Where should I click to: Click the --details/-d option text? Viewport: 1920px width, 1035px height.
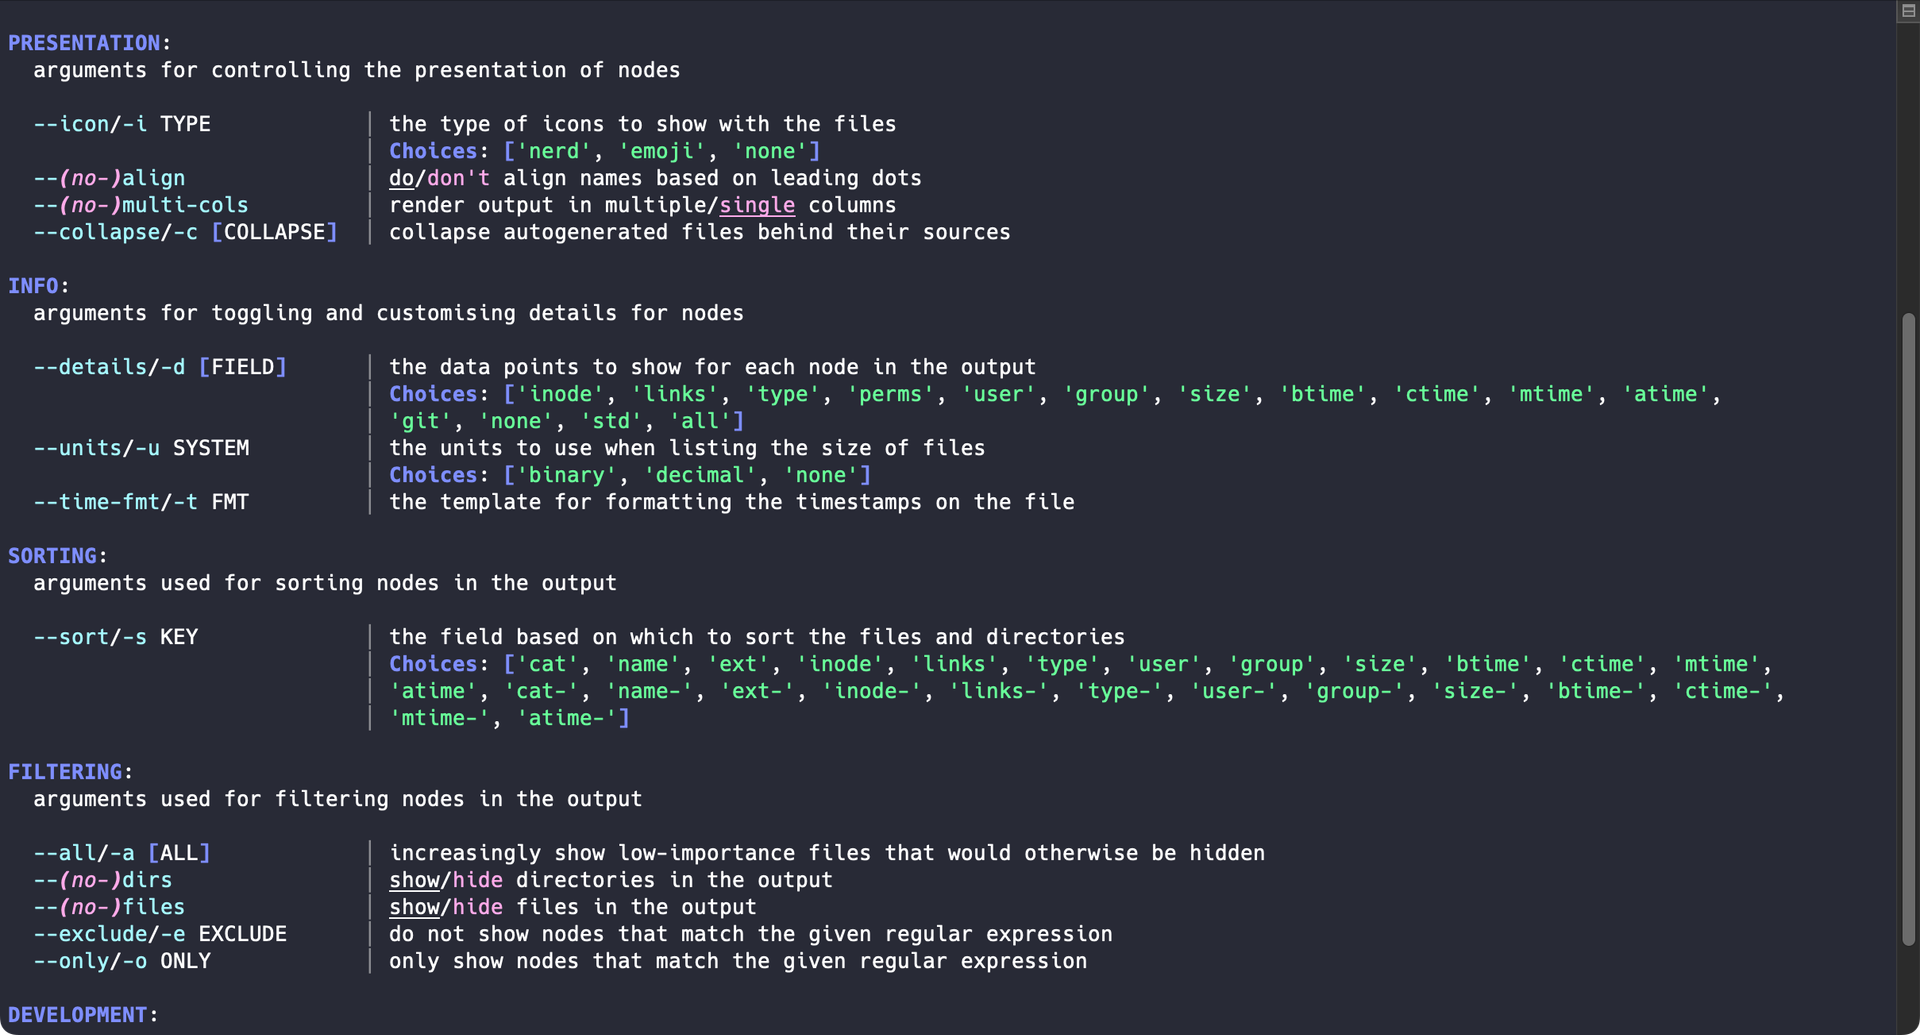(109, 367)
